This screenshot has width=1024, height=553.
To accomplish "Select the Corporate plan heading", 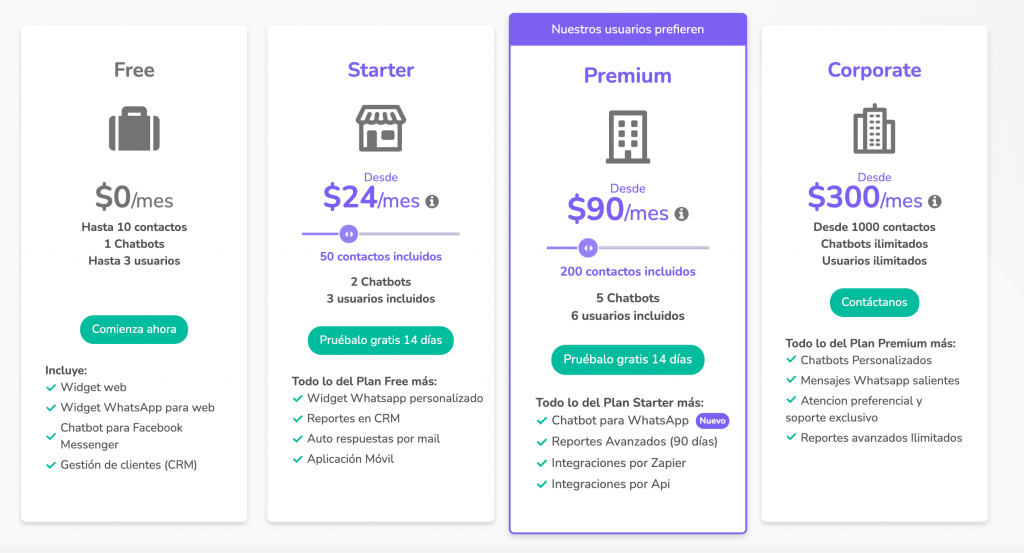I will pyautogui.click(x=873, y=70).
